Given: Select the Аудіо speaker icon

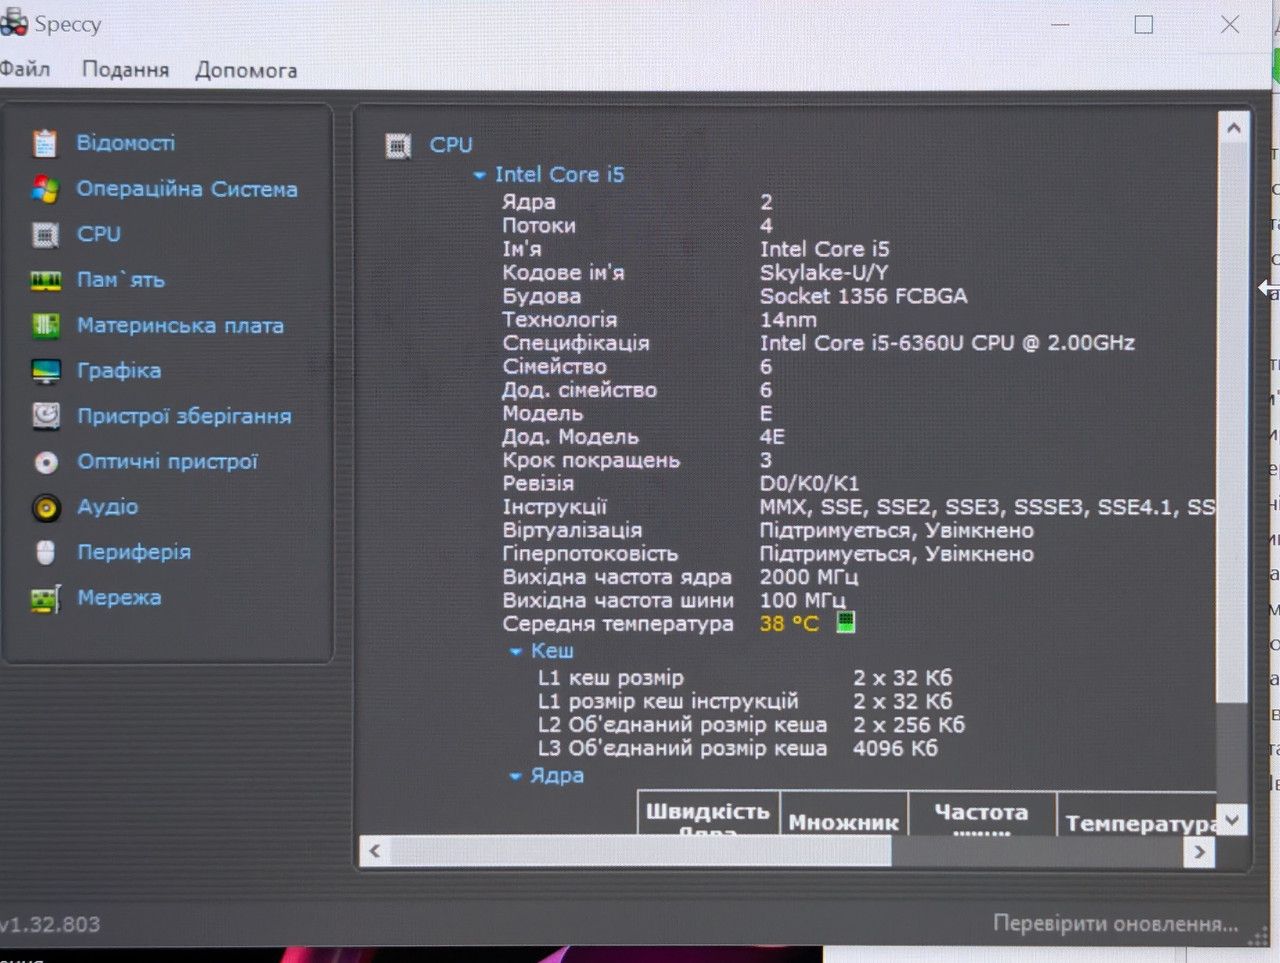Looking at the screenshot, I should tap(46, 508).
